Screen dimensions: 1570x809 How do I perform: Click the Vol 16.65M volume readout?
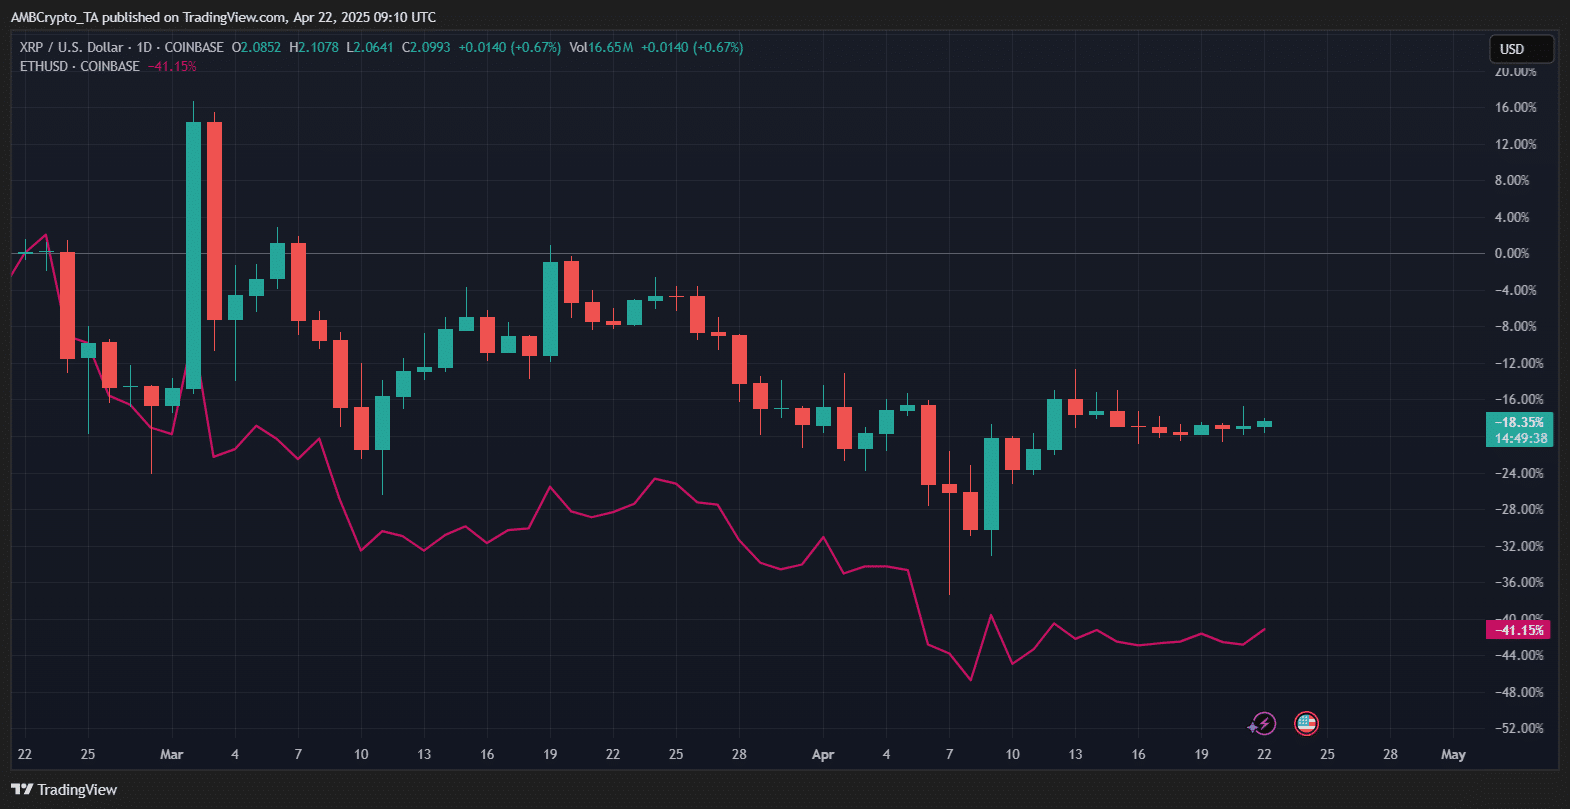(601, 47)
